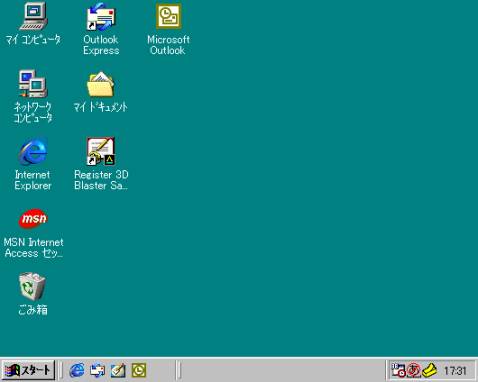This screenshot has height=382, width=478.
Task: Launch Internet Explorer from Quick Launch bar
Action: (x=77, y=370)
